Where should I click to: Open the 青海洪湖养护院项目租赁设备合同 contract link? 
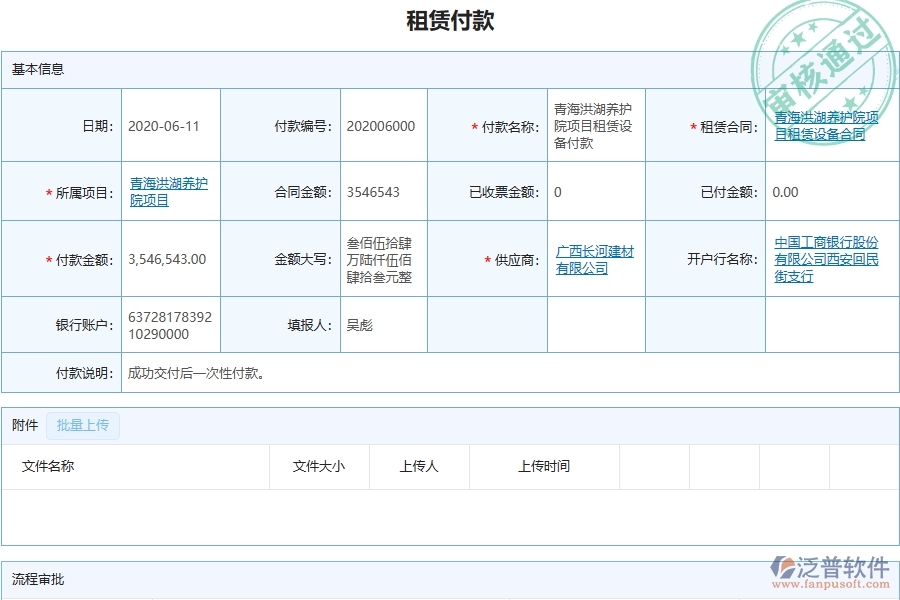pyautogui.click(x=824, y=125)
